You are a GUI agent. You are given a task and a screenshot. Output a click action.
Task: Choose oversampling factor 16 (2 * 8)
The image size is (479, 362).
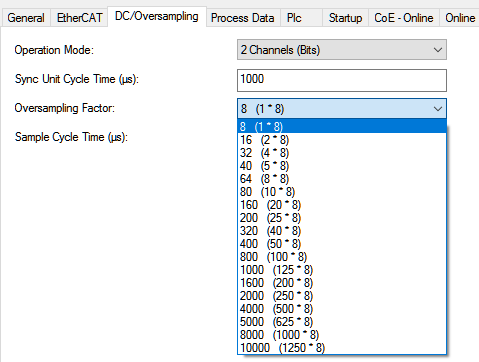342,140
